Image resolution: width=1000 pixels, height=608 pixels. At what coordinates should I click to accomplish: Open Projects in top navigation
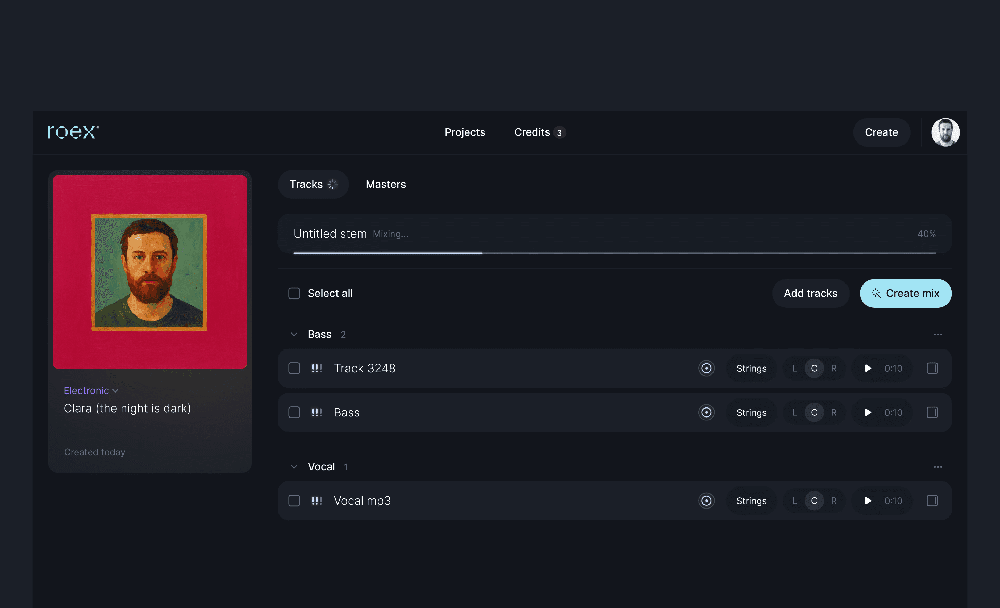point(464,133)
